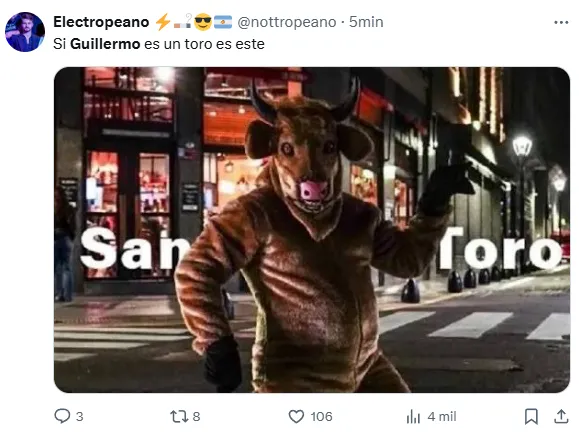Open the three-dot more options menu
Image resolution: width=579 pixels, height=432 pixels.
coord(561,23)
